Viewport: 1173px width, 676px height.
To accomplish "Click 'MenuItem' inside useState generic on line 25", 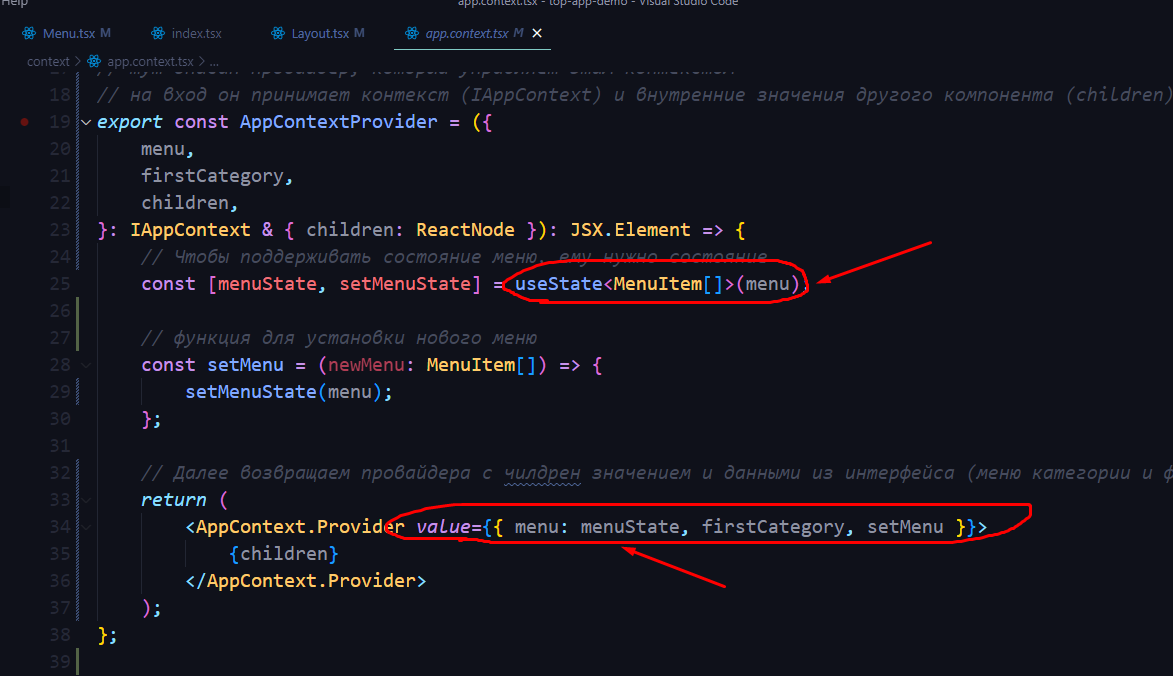I will pyautogui.click(x=658, y=284).
